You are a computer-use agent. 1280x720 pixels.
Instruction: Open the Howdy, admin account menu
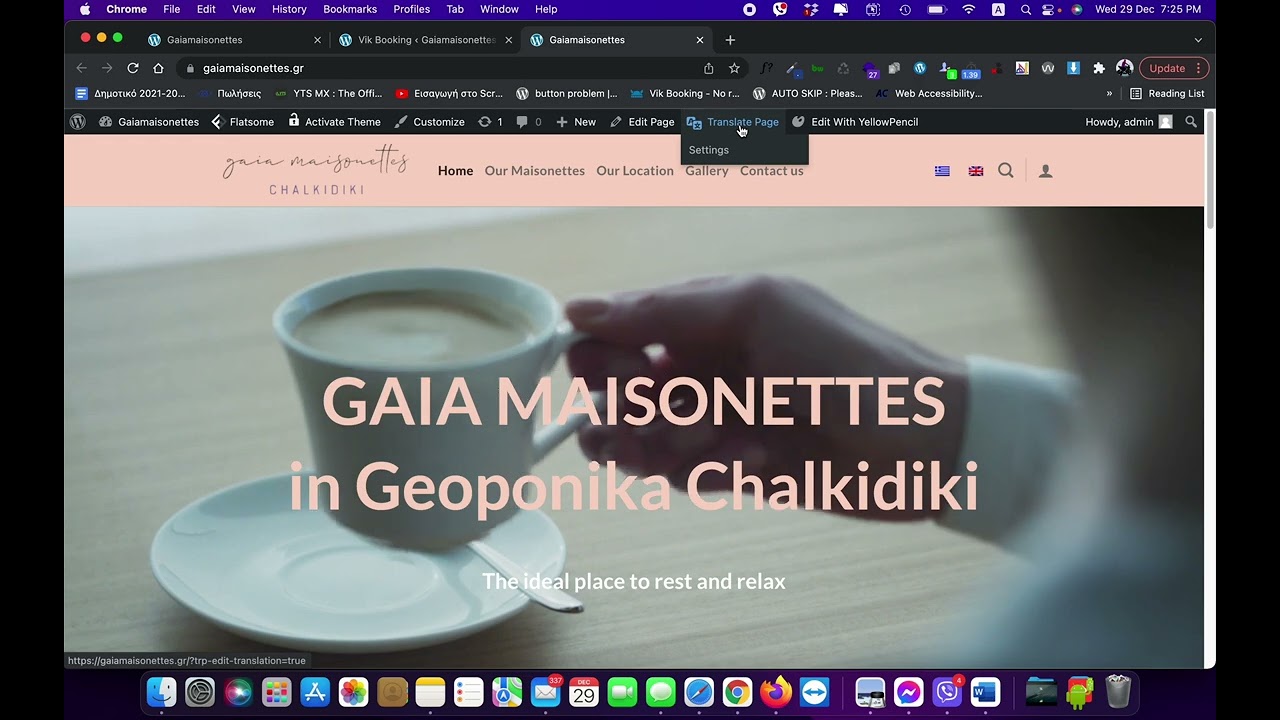click(1128, 122)
